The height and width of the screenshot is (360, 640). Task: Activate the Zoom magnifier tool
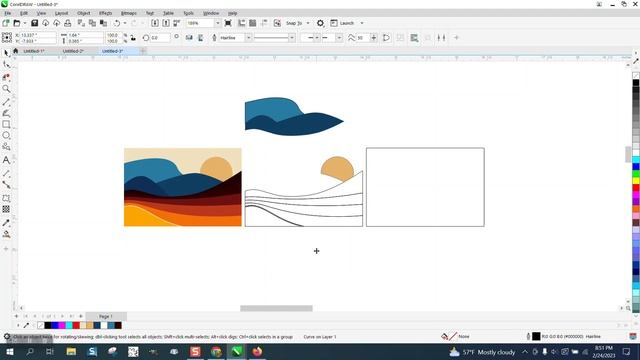coord(6,89)
